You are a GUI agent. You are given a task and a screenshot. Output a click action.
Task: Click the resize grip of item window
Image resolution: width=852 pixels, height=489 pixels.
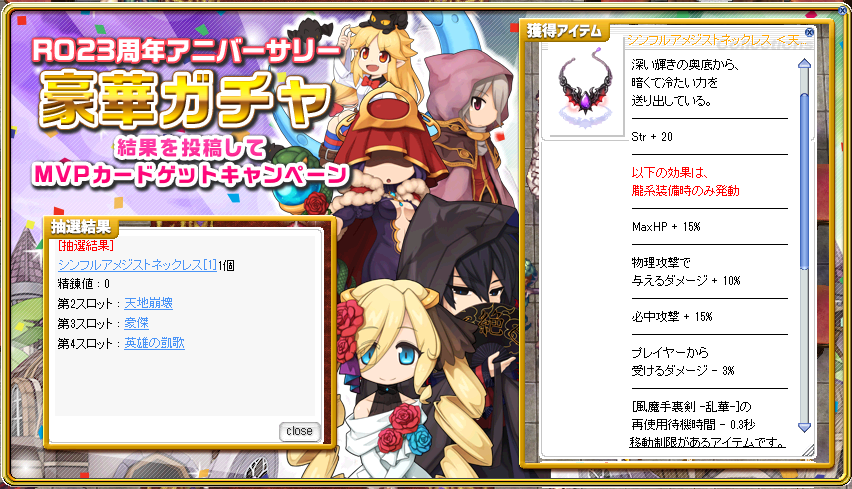click(809, 450)
